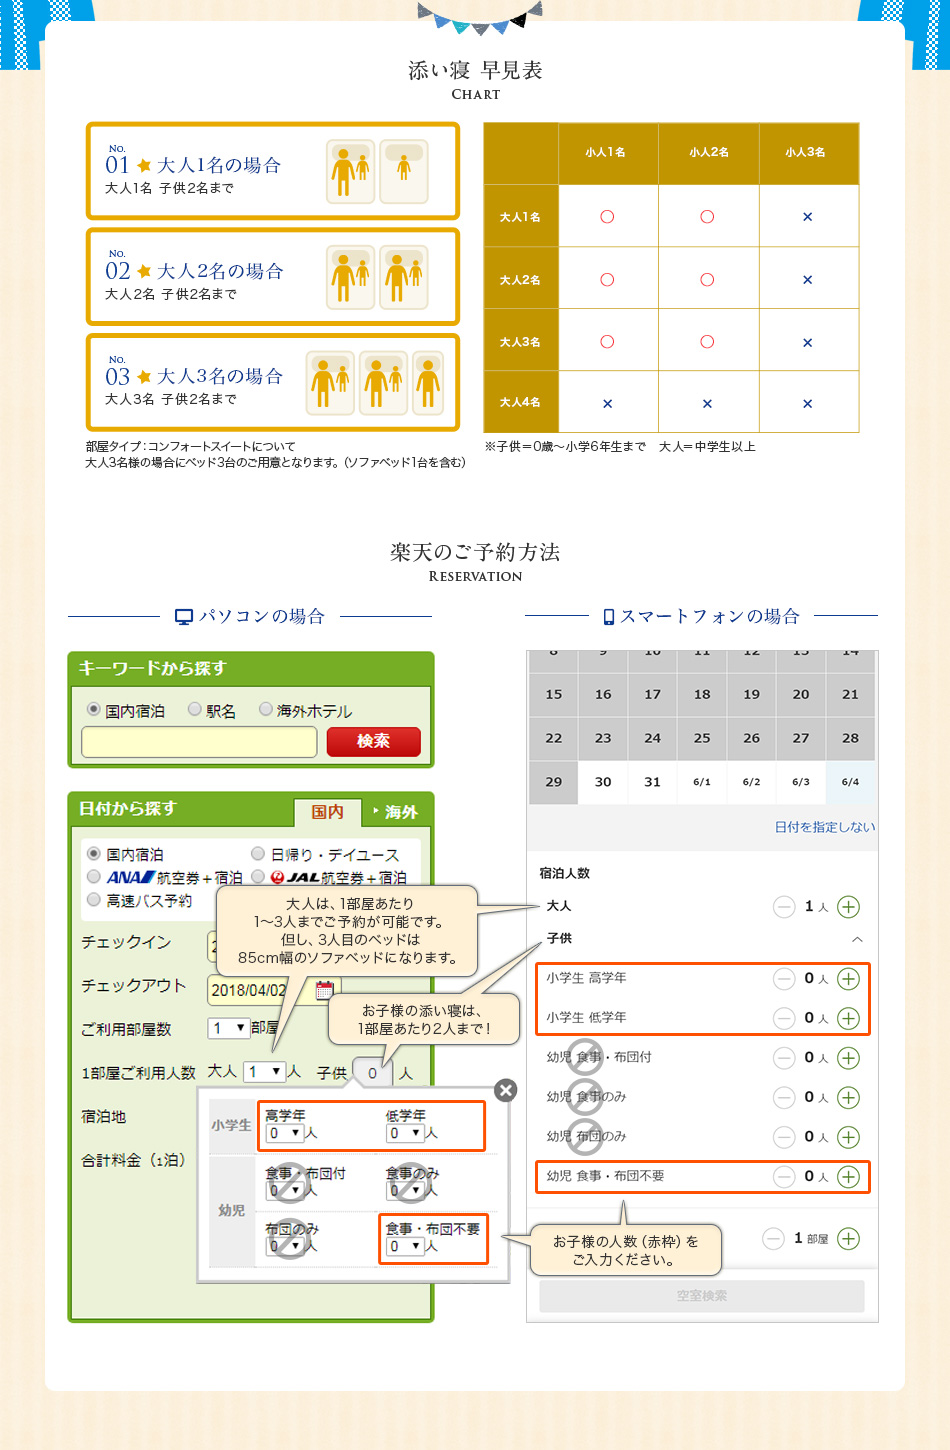Image resolution: width=950 pixels, height=1450 pixels.
Task: Click the plus icon for 大人 count
Action: click(848, 907)
